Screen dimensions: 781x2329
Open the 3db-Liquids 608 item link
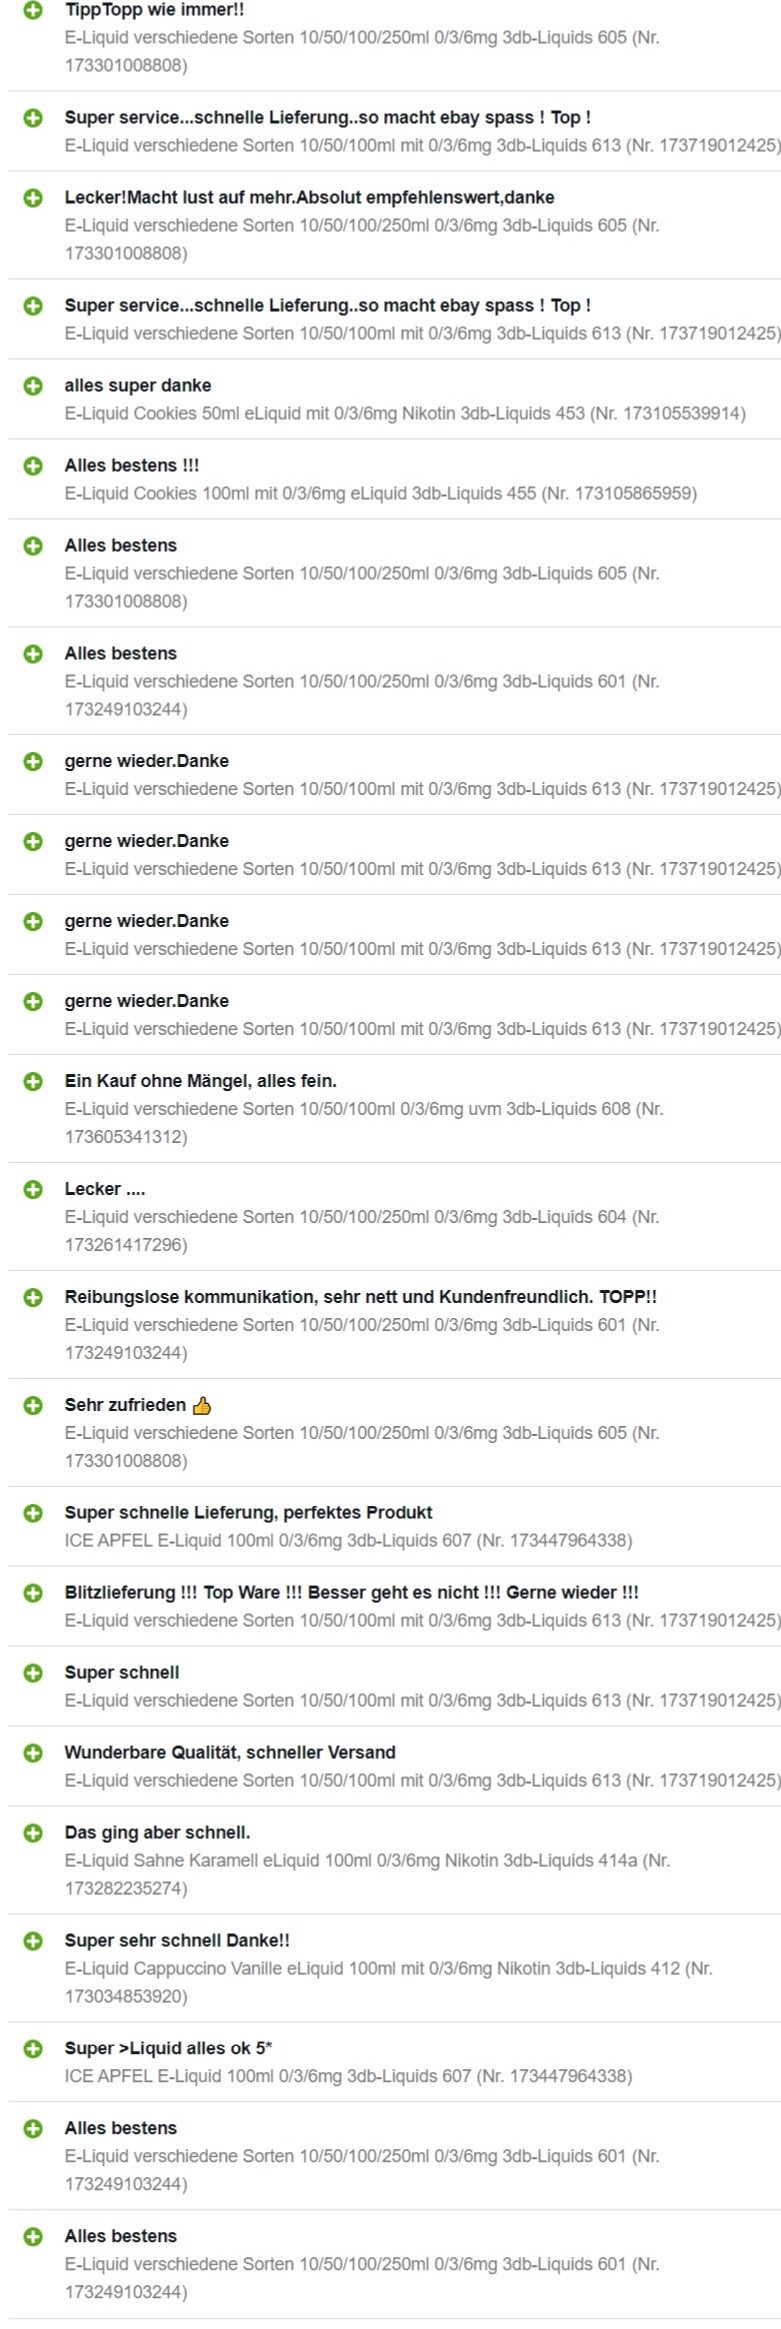coord(364,1122)
